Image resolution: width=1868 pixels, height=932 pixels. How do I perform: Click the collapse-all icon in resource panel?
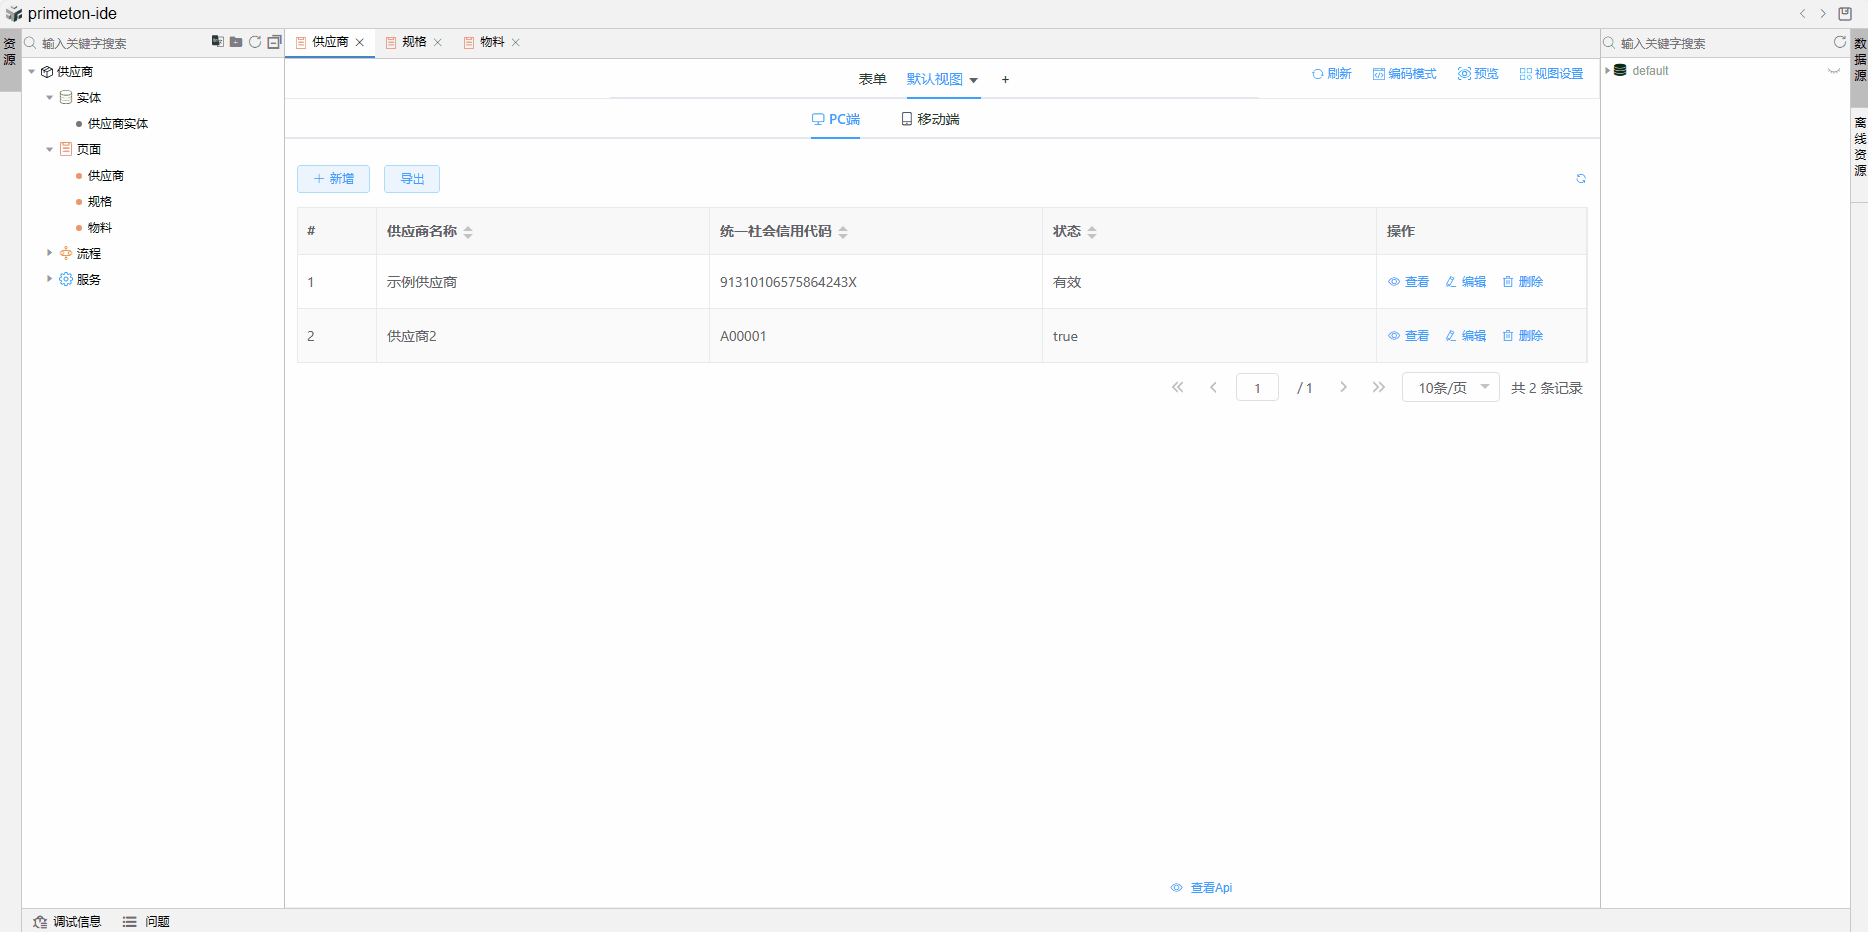[274, 42]
